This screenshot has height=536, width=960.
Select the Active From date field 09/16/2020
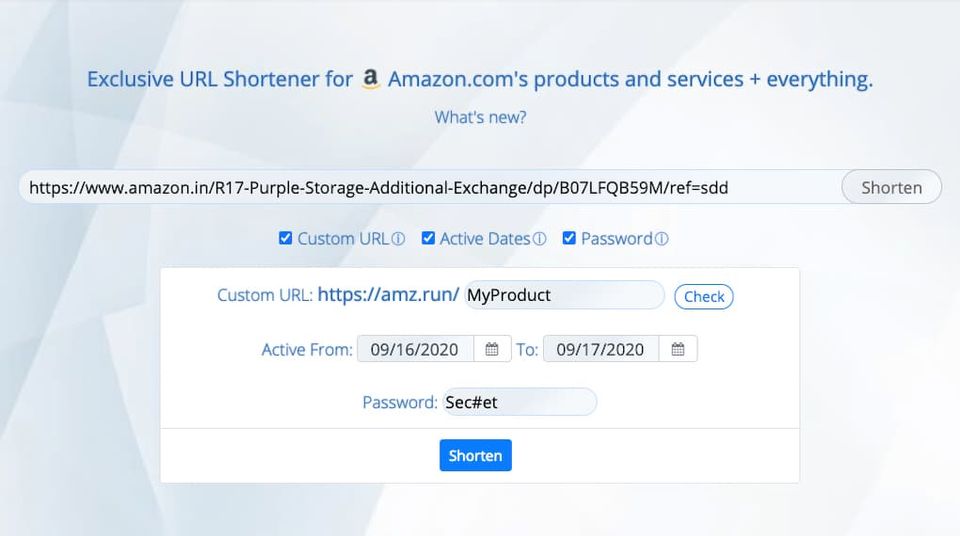coord(415,349)
